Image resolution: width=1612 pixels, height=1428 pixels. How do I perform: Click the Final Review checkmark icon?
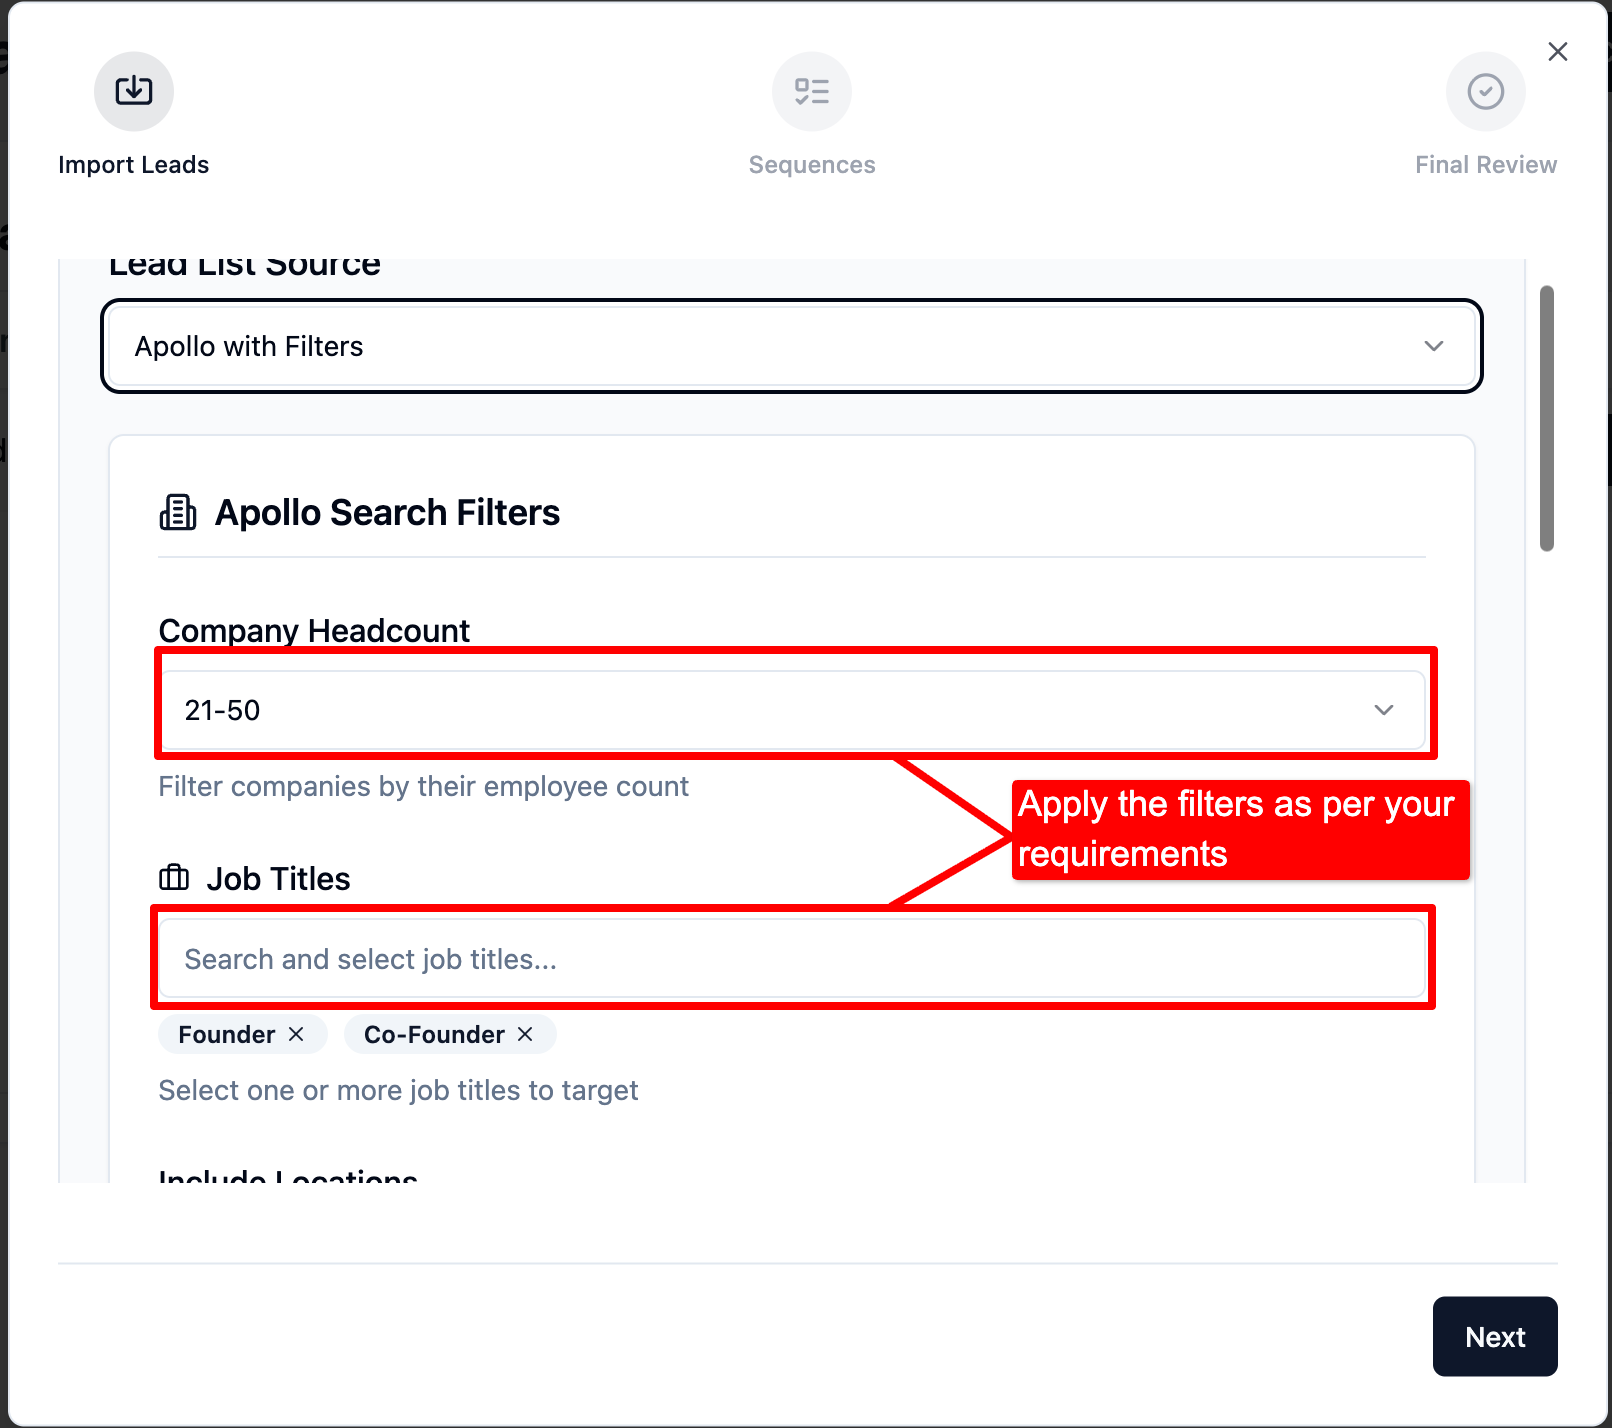pyautogui.click(x=1485, y=91)
